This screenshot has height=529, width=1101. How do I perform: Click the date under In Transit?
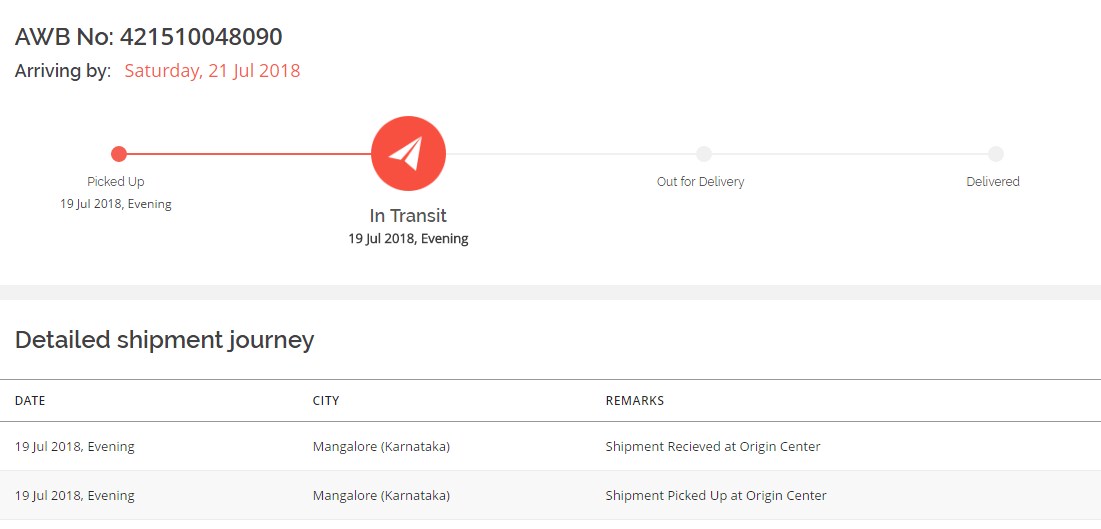click(408, 238)
